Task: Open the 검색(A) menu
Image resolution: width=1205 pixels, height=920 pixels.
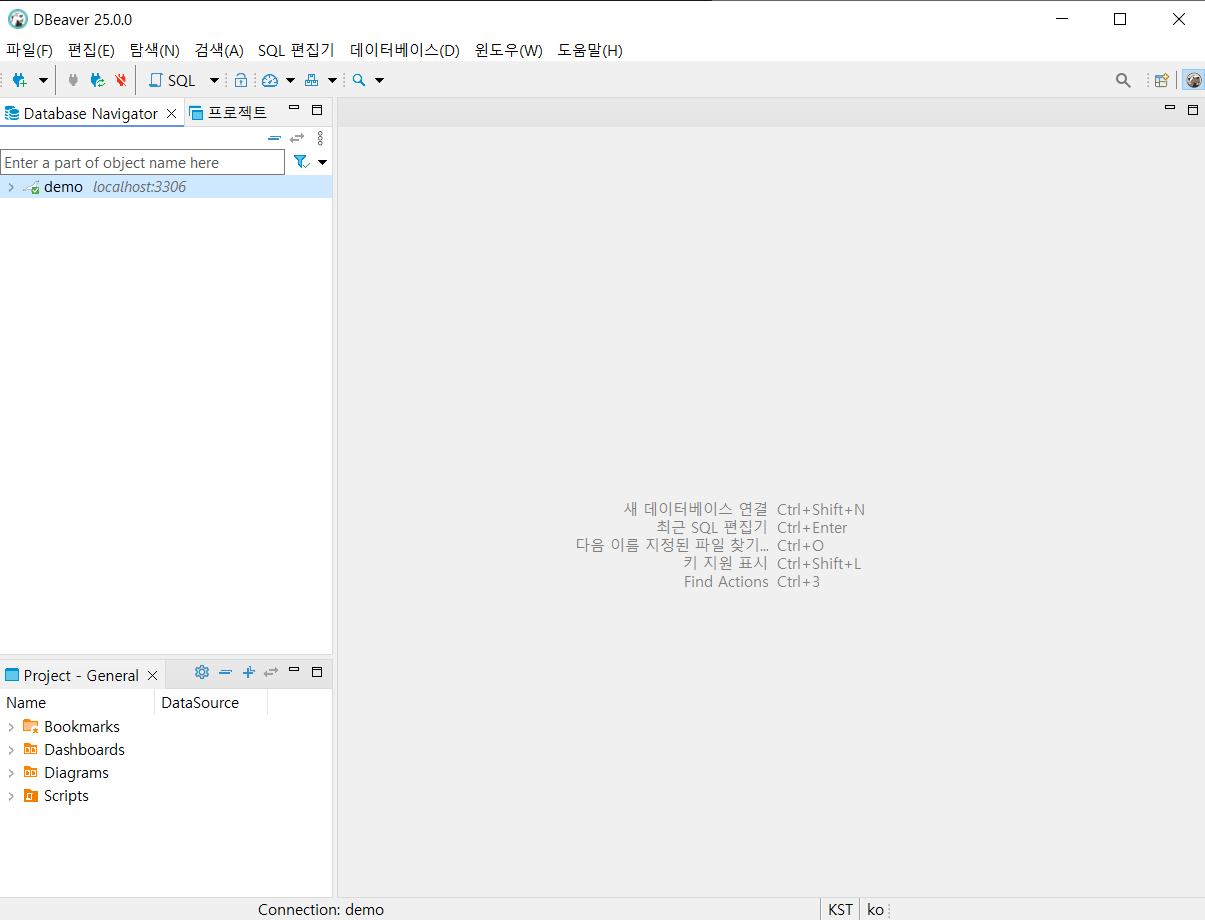Action: [219, 50]
